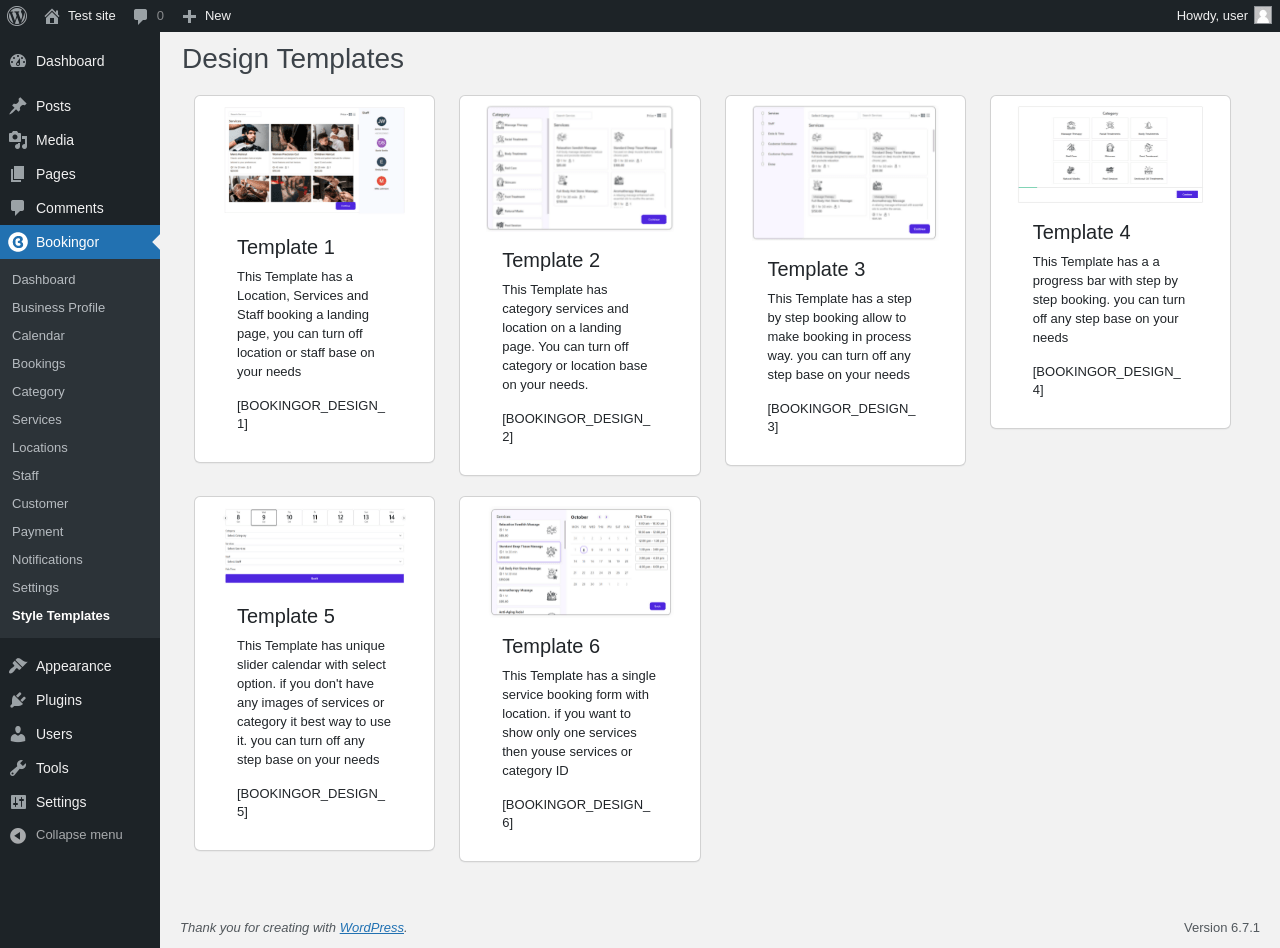Open the Media menu
Image resolution: width=1280 pixels, height=948 pixels.
[x=55, y=140]
